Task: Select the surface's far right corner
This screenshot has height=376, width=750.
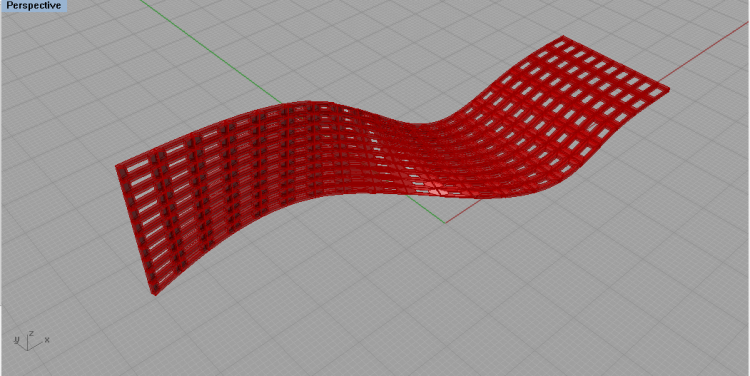Action: 667,89
